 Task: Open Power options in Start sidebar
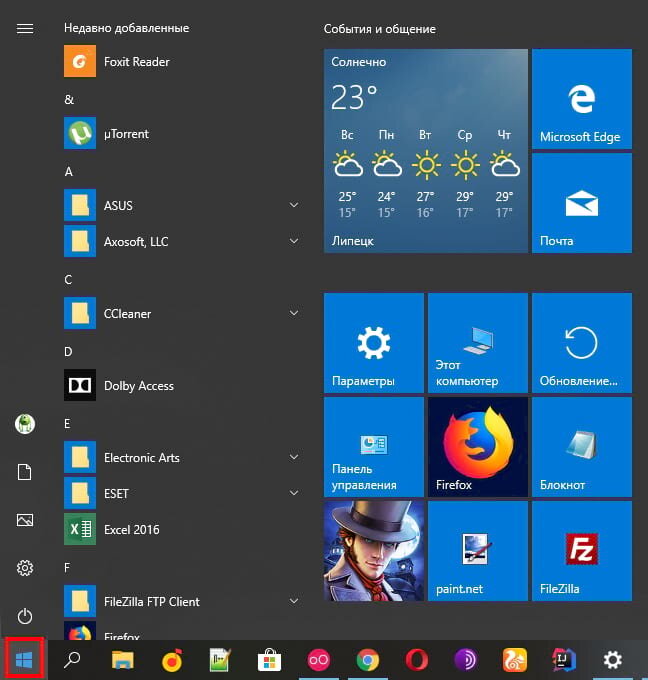click(x=25, y=616)
